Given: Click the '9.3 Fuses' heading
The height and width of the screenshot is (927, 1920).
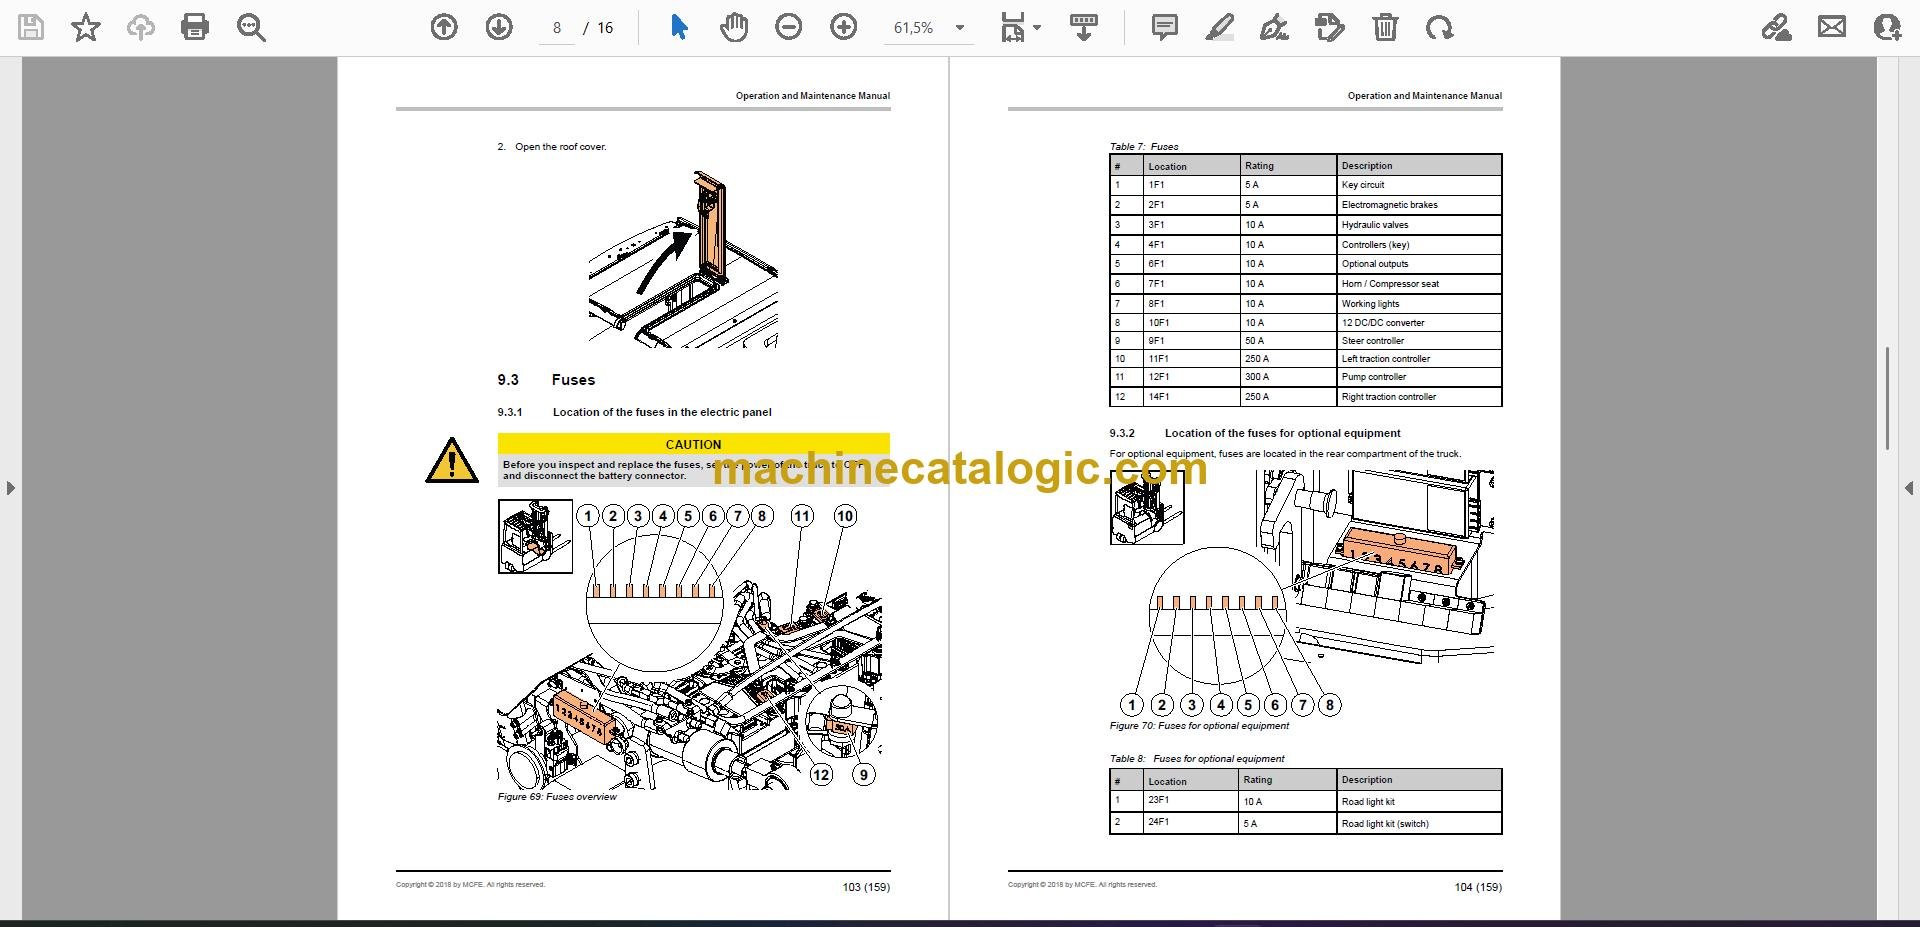Looking at the screenshot, I should [x=546, y=380].
